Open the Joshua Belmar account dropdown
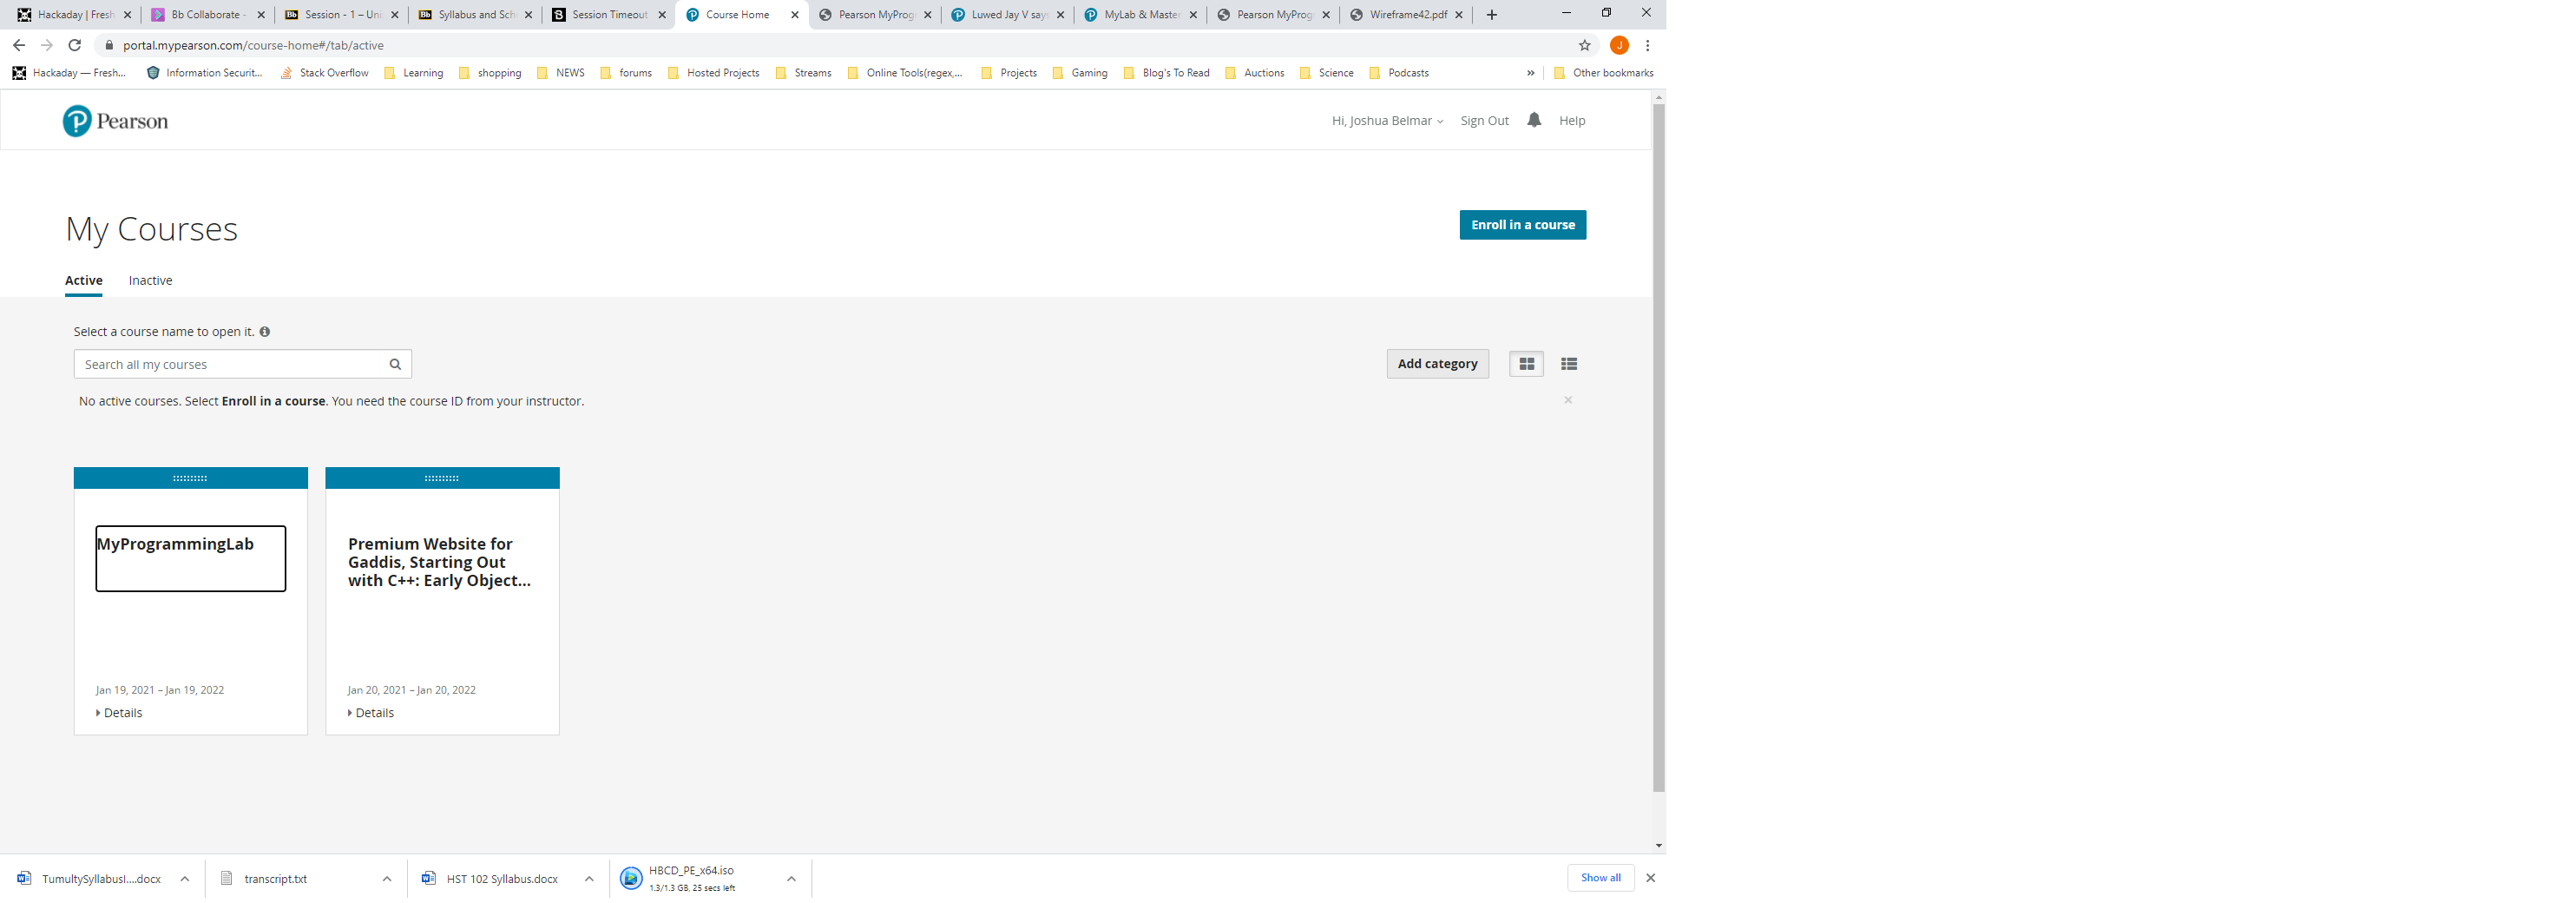 pos(1386,121)
